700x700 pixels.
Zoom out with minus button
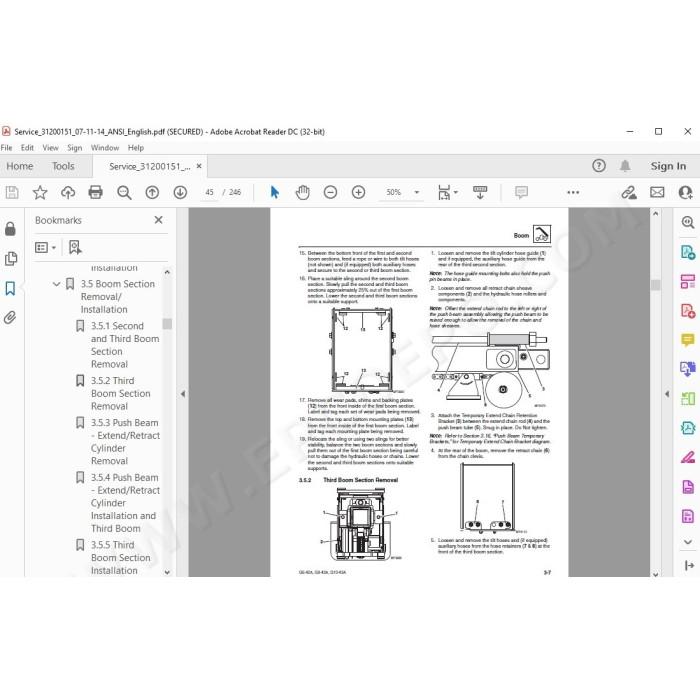click(330, 192)
